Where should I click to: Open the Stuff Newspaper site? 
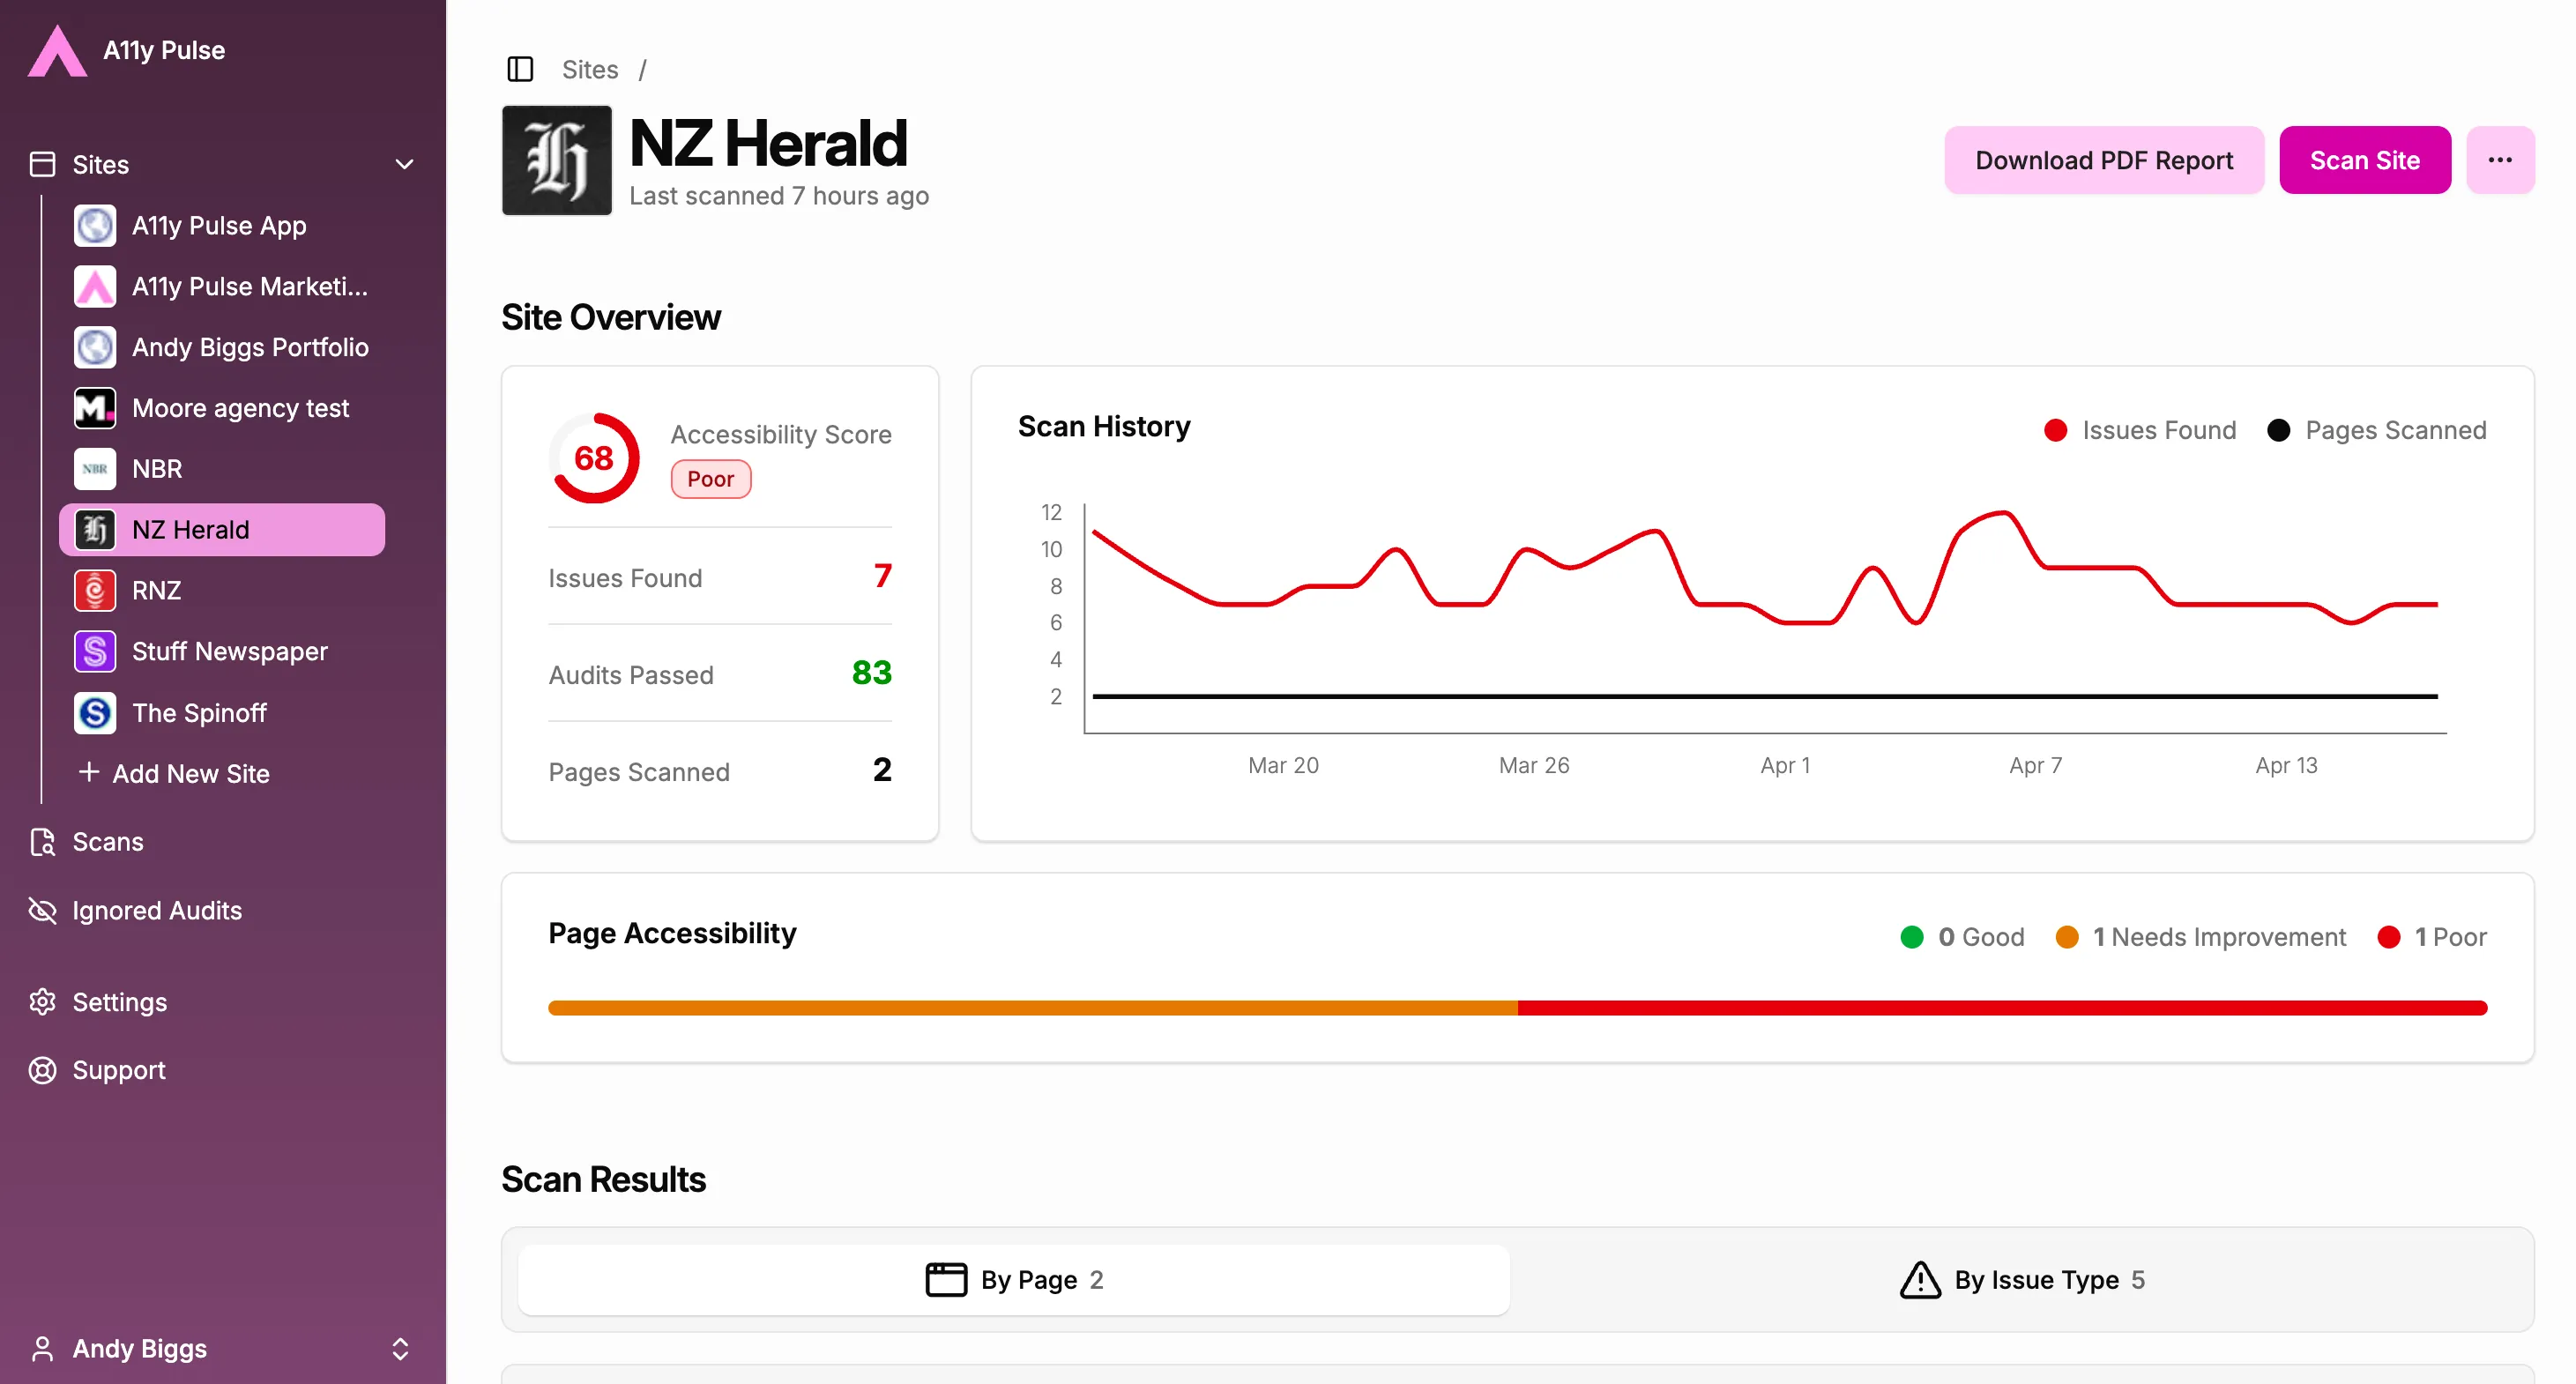pos(230,651)
